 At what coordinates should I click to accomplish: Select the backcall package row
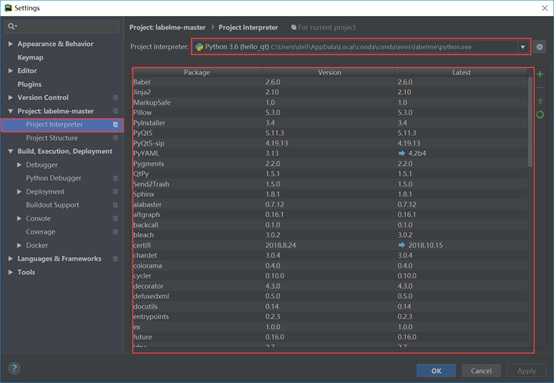coord(330,225)
